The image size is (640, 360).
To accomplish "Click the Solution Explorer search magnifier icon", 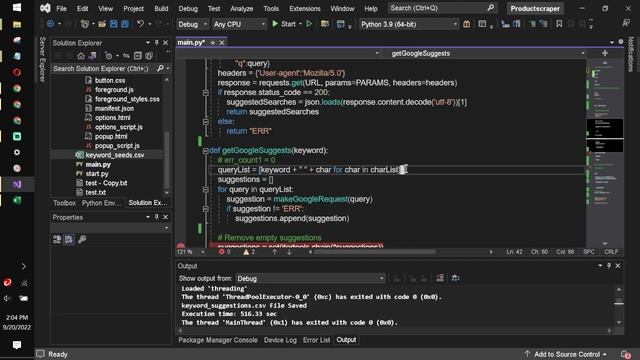I will click(x=160, y=69).
